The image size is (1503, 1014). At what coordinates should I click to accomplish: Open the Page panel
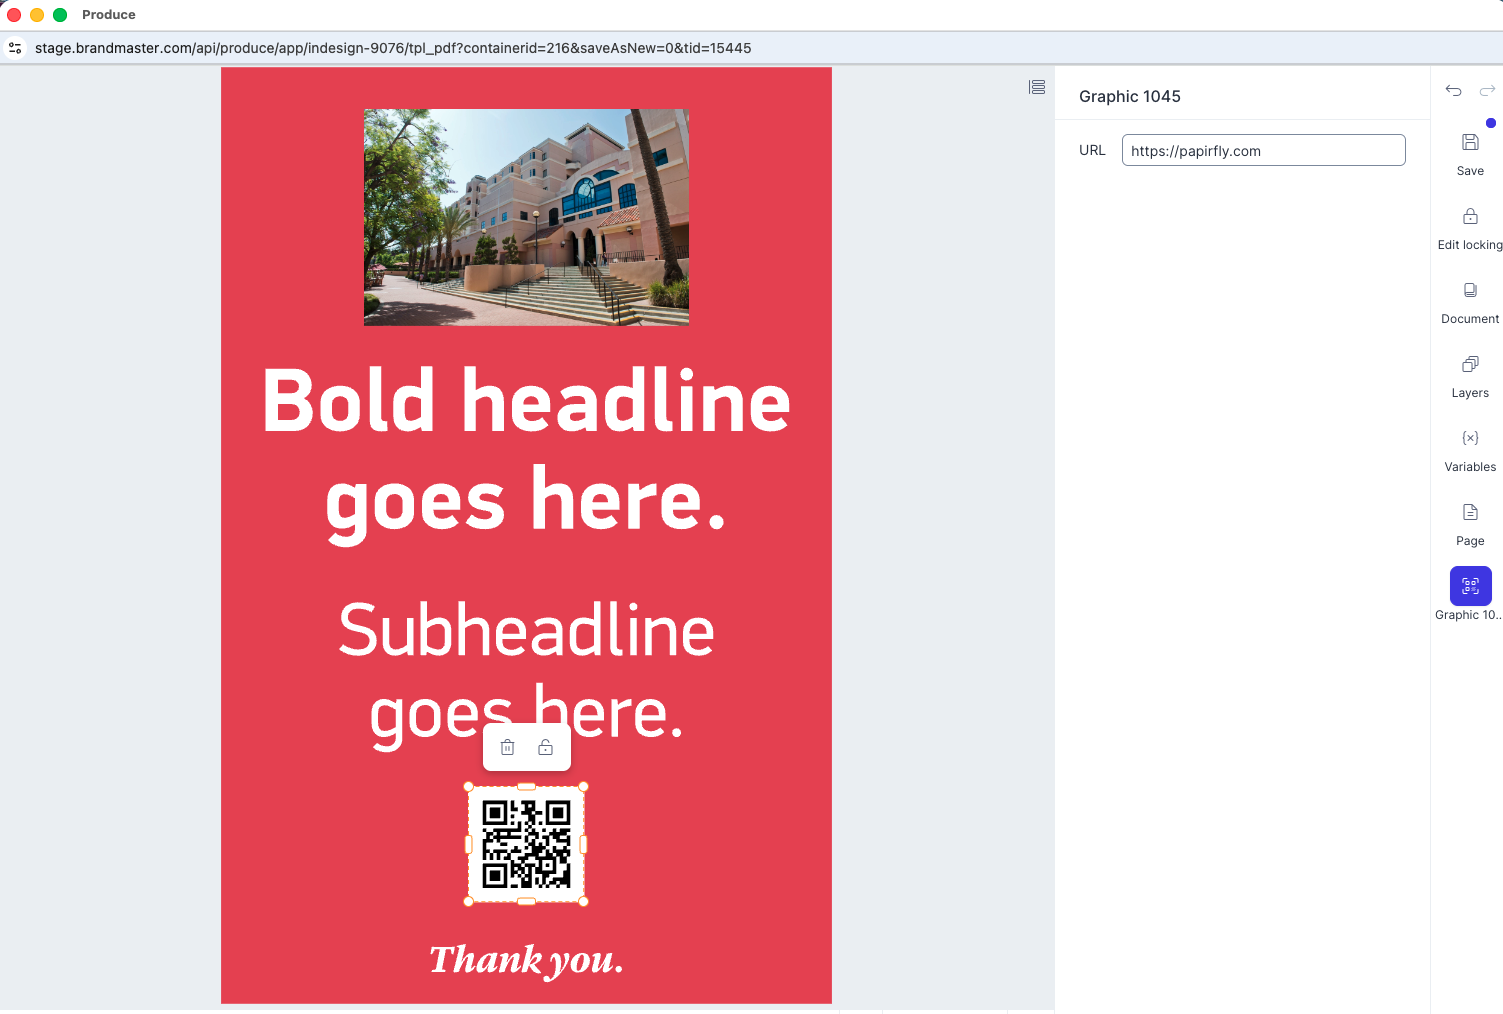(x=1470, y=524)
